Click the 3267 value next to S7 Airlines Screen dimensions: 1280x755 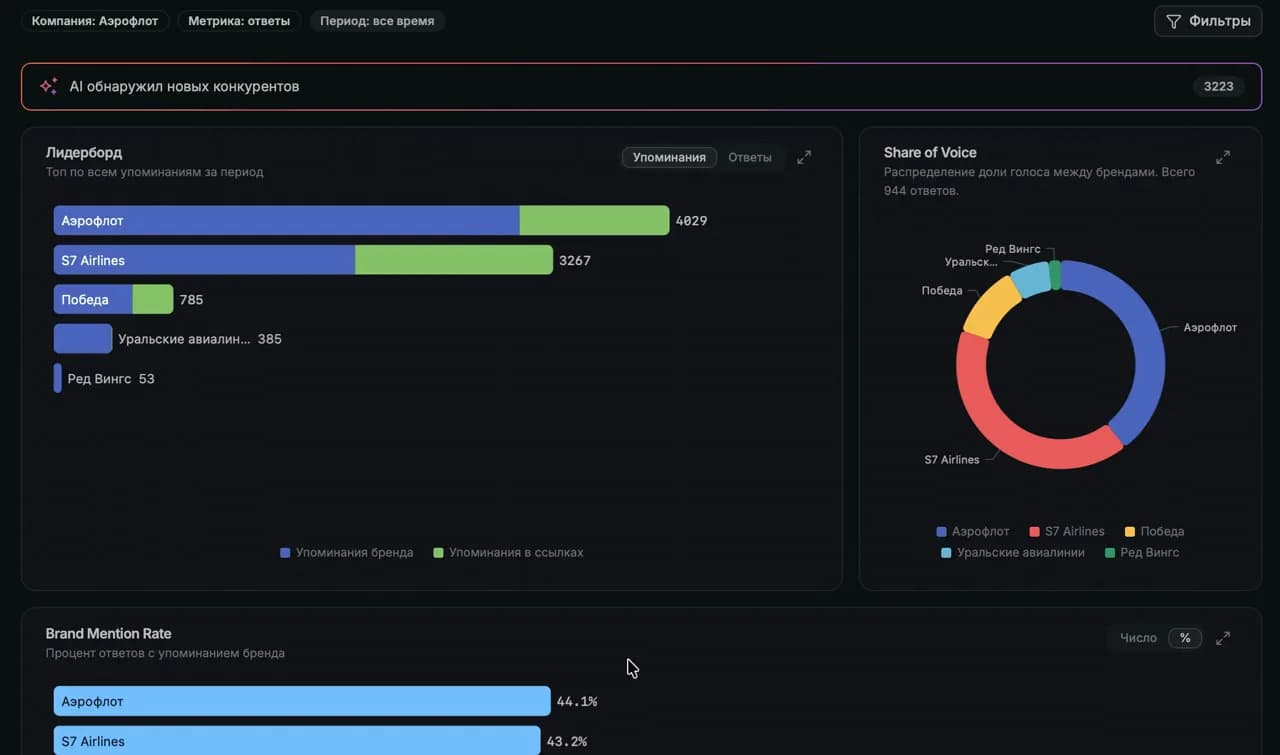[575, 260]
